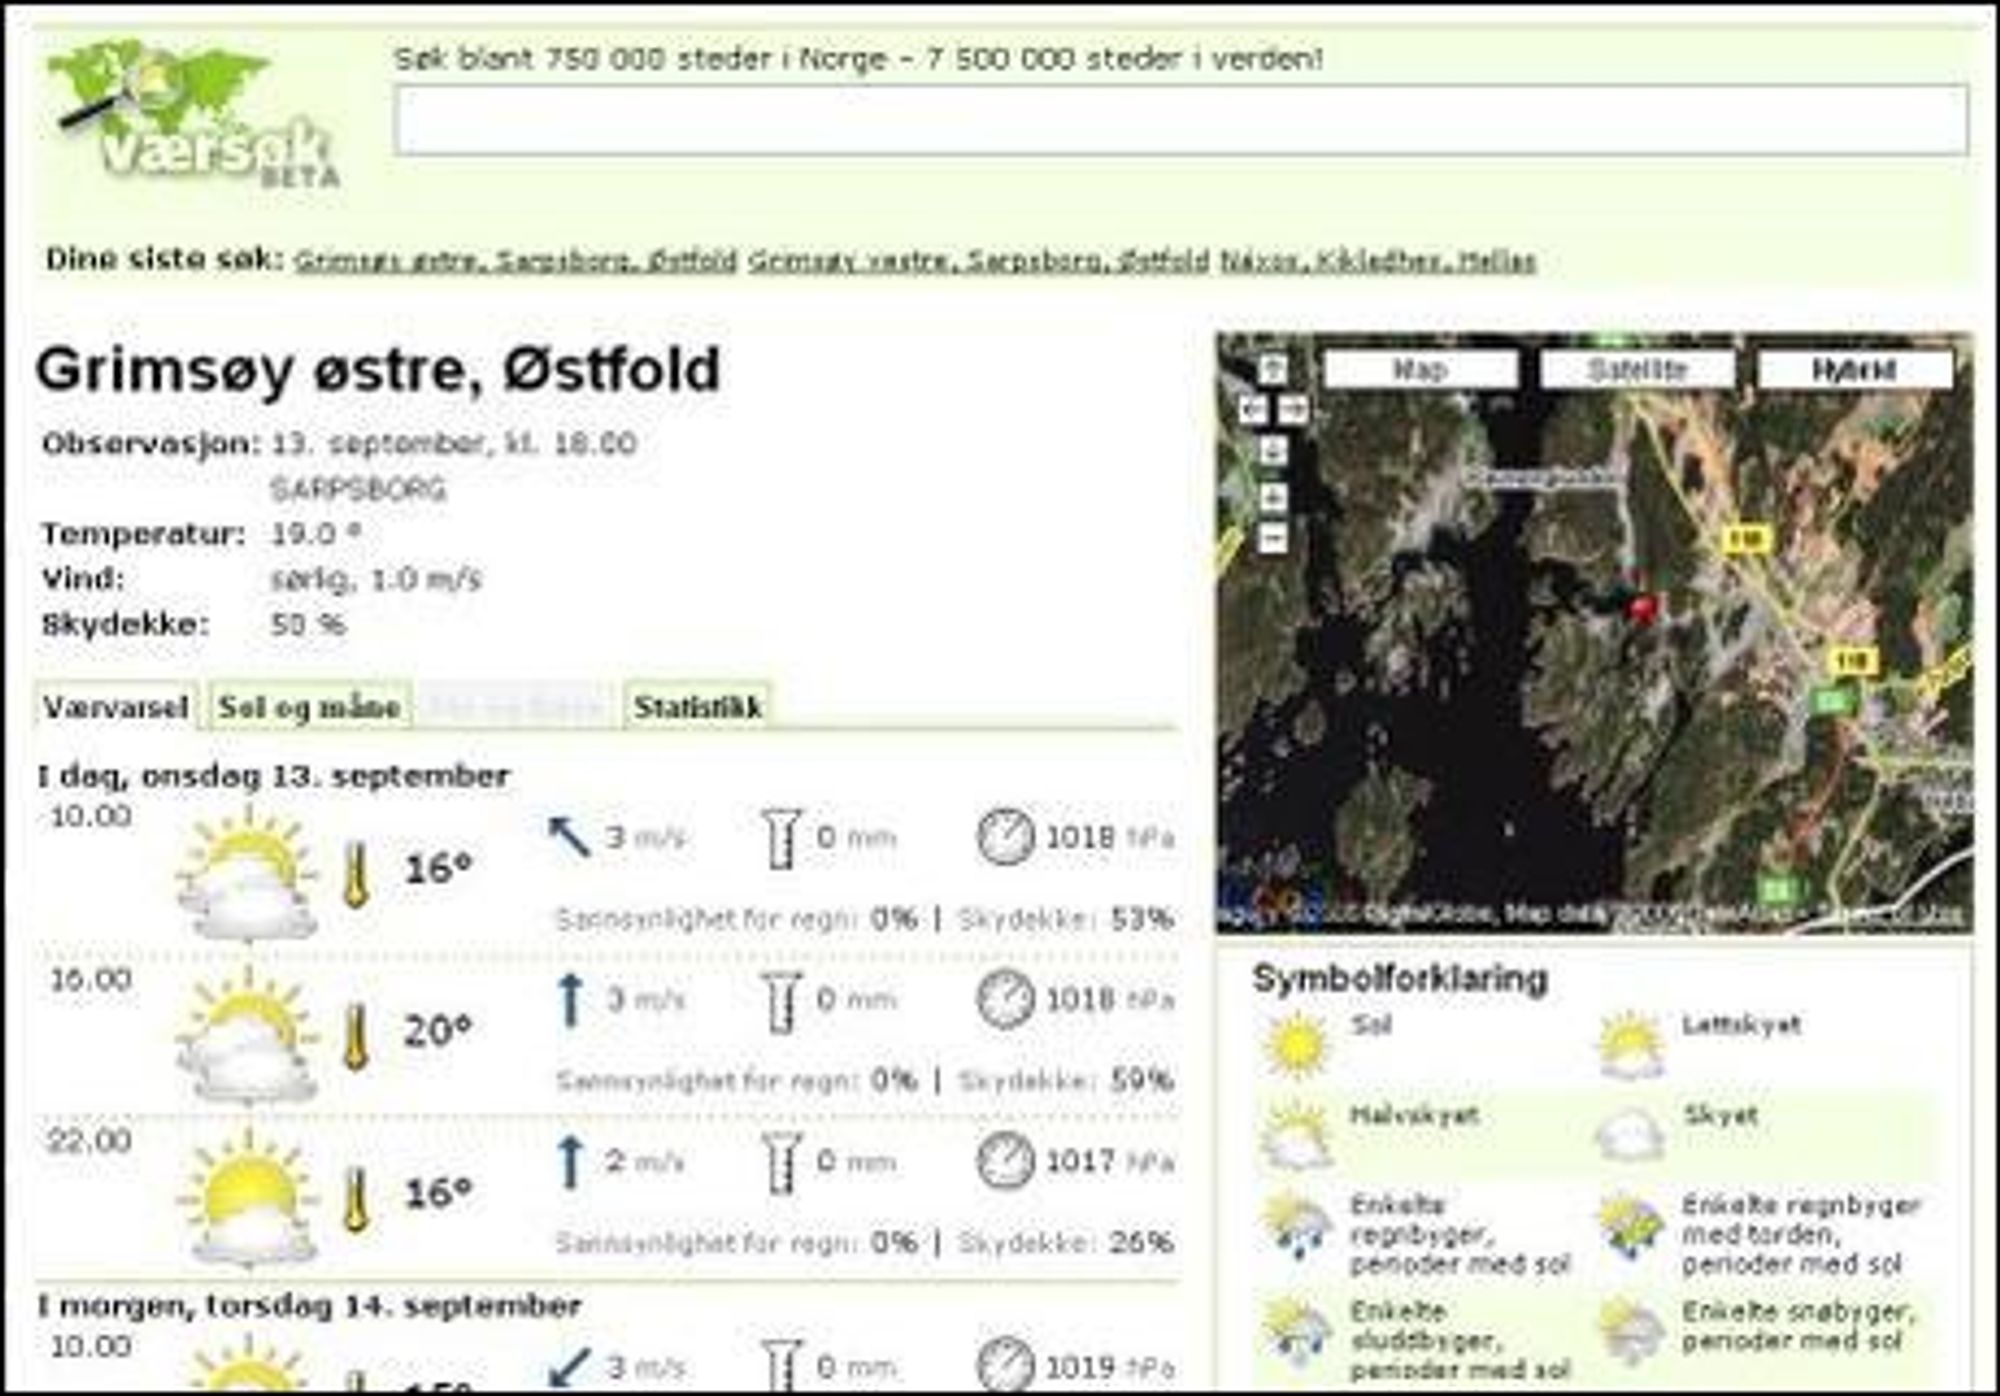
Task: Pan the map left with arrow
Action: tap(1252, 409)
